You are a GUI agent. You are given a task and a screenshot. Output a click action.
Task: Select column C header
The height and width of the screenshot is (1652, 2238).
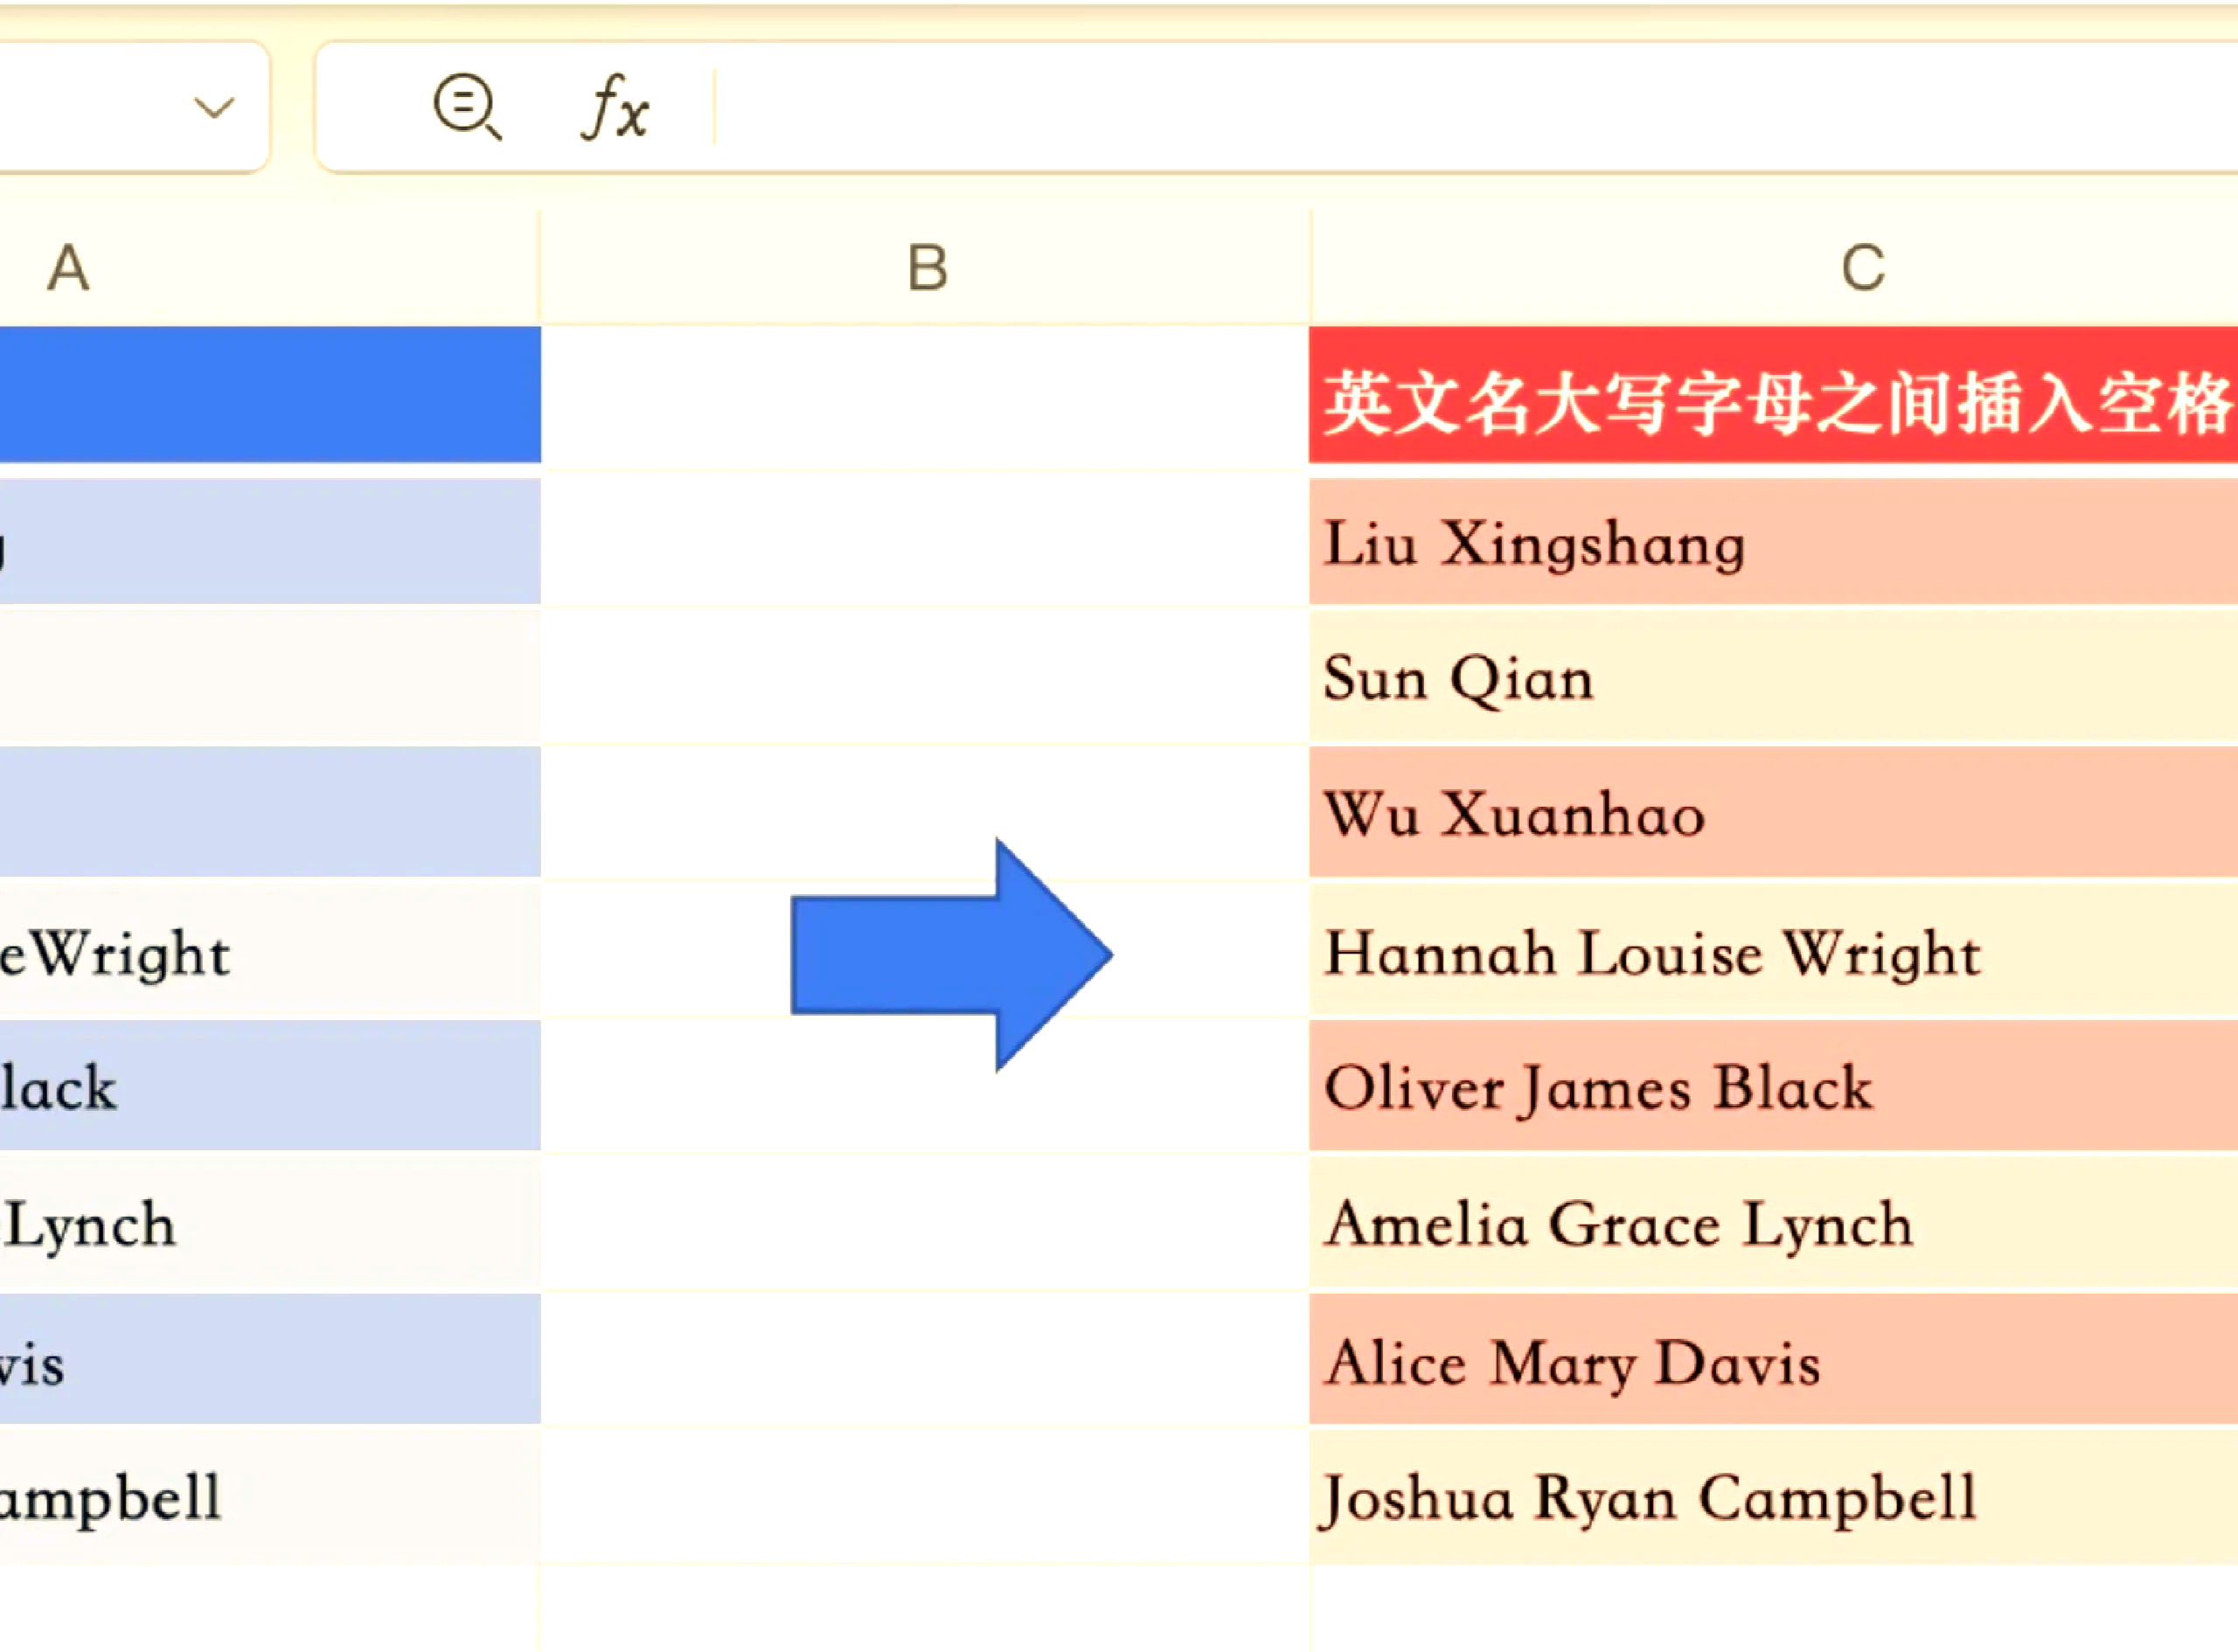point(1862,269)
